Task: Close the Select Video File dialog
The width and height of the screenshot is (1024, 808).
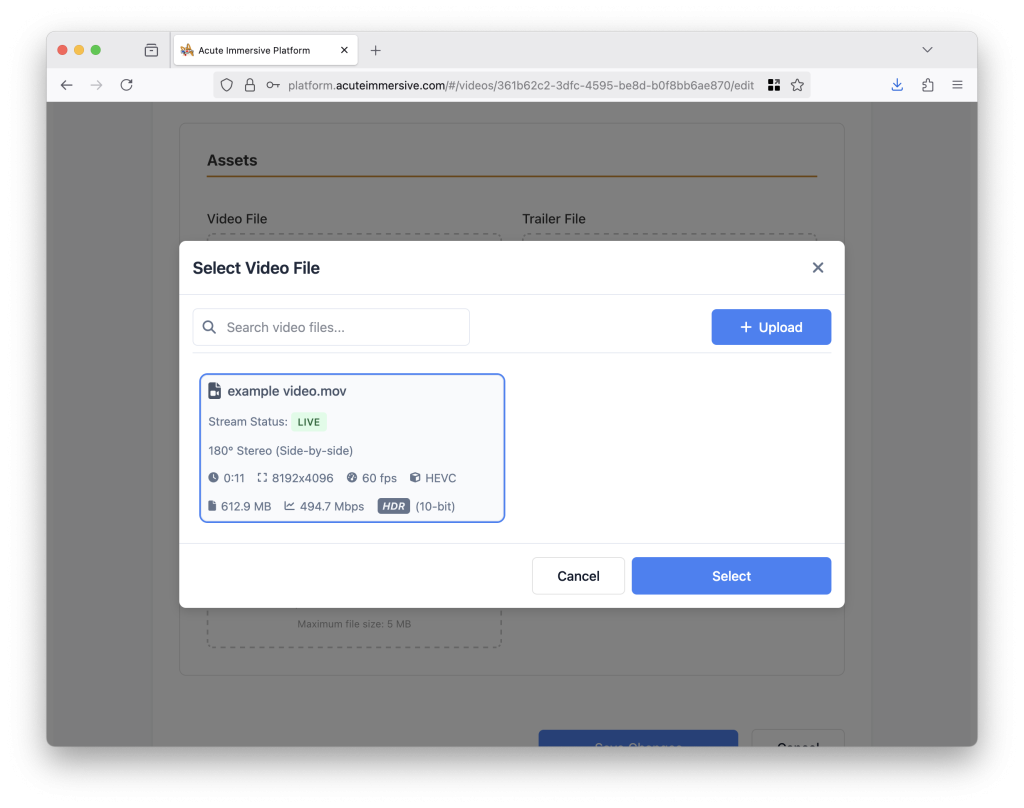Action: point(818,268)
